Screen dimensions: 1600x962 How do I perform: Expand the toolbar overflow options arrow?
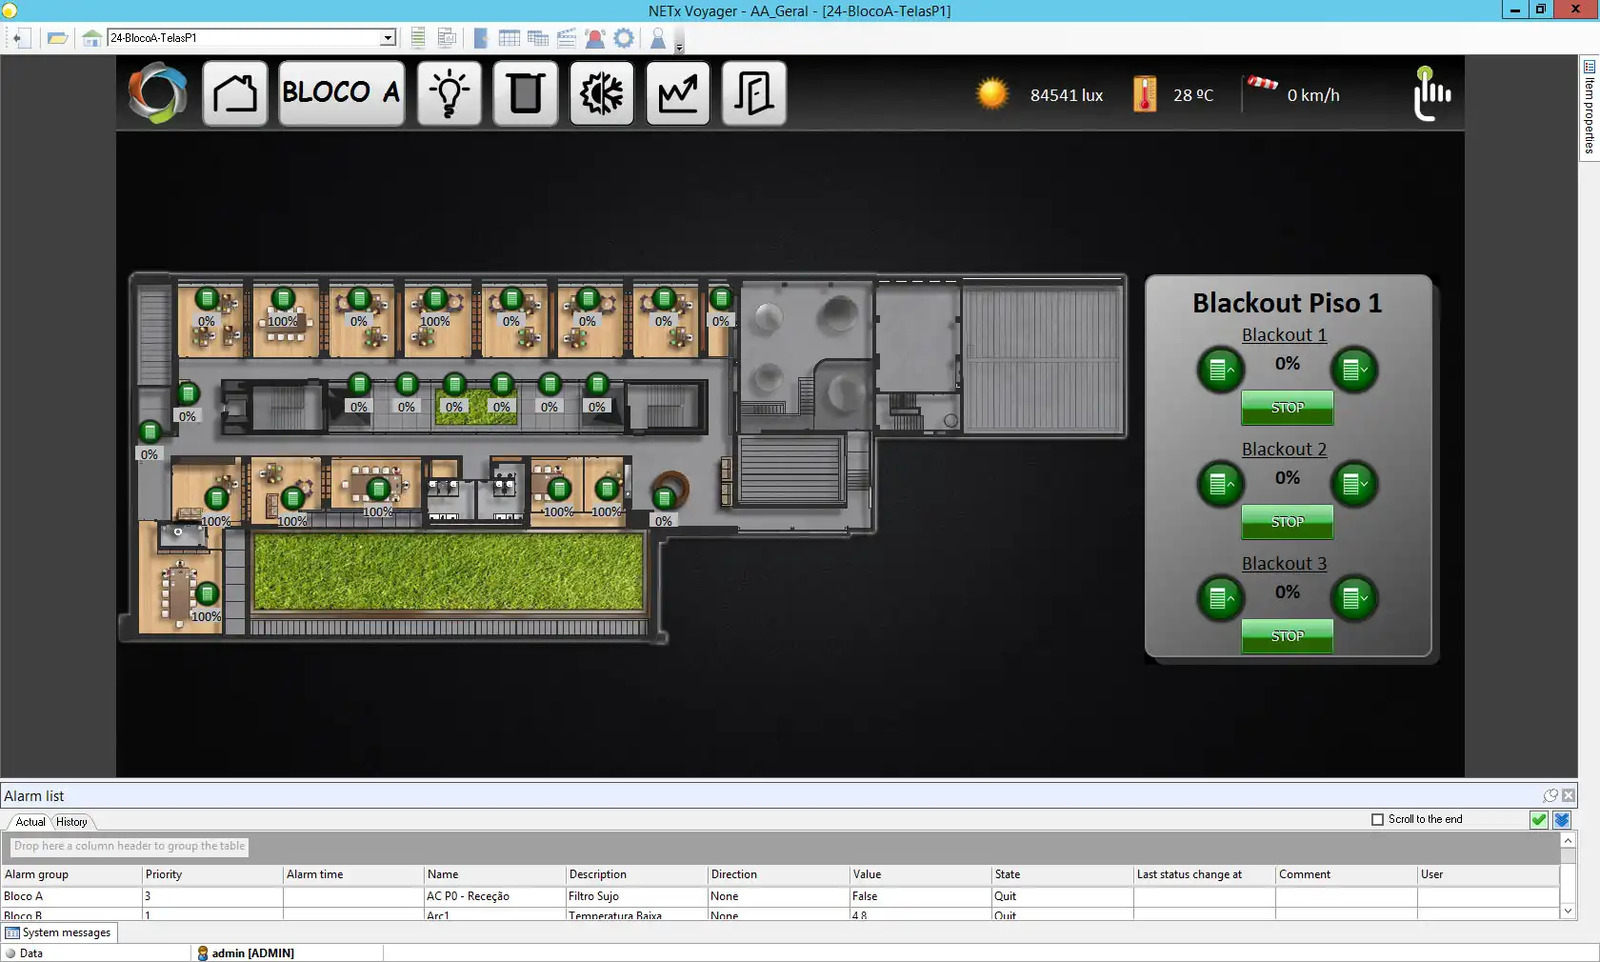[x=679, y=47]
